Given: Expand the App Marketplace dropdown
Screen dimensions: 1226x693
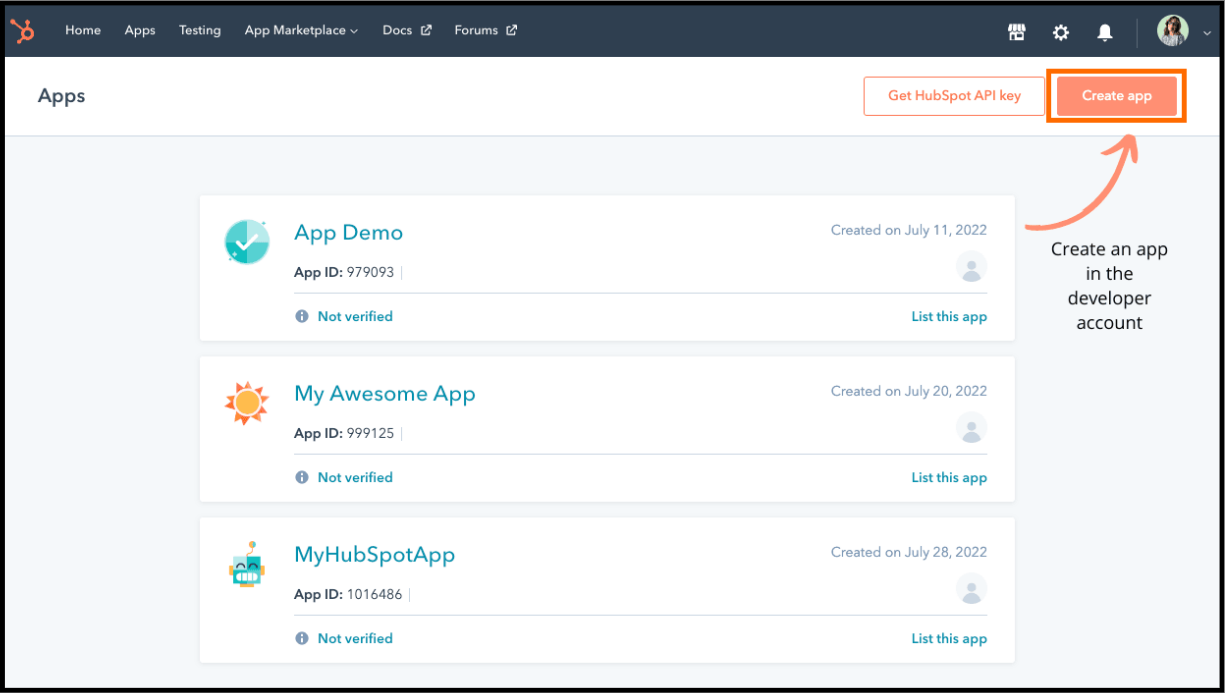Looking at the screenshot, I should (x=355, y=30).
